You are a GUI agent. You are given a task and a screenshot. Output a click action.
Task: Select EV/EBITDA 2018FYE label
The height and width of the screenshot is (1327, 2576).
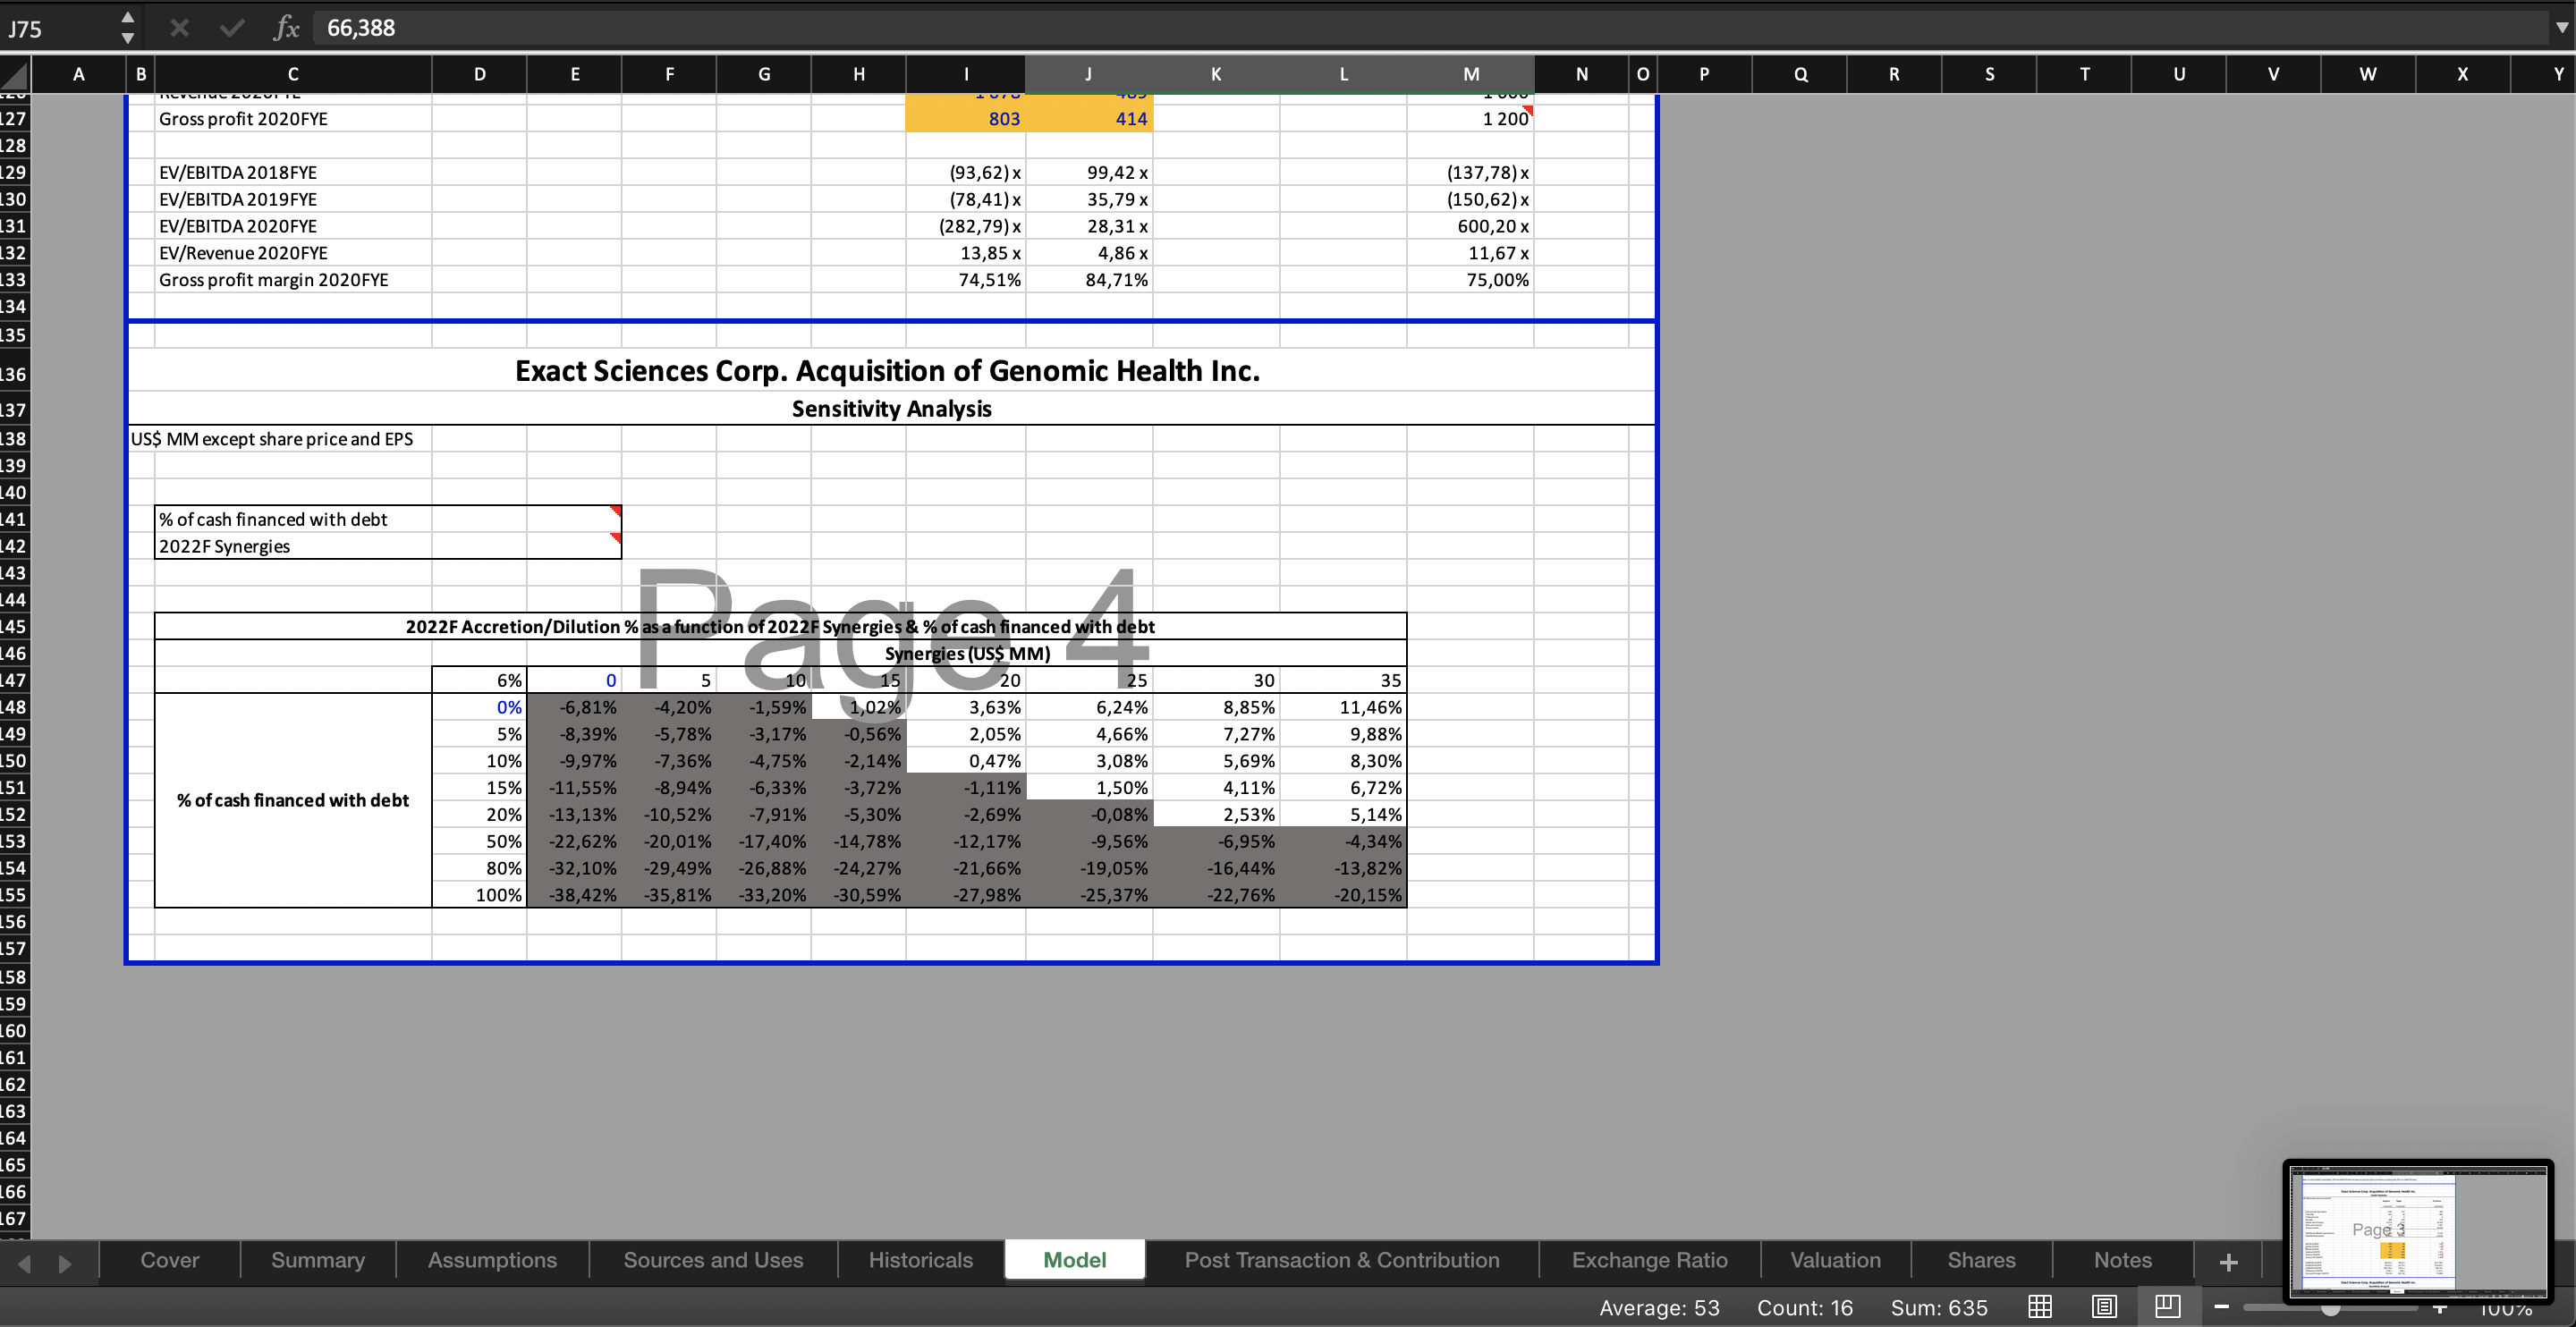(293, 173)
